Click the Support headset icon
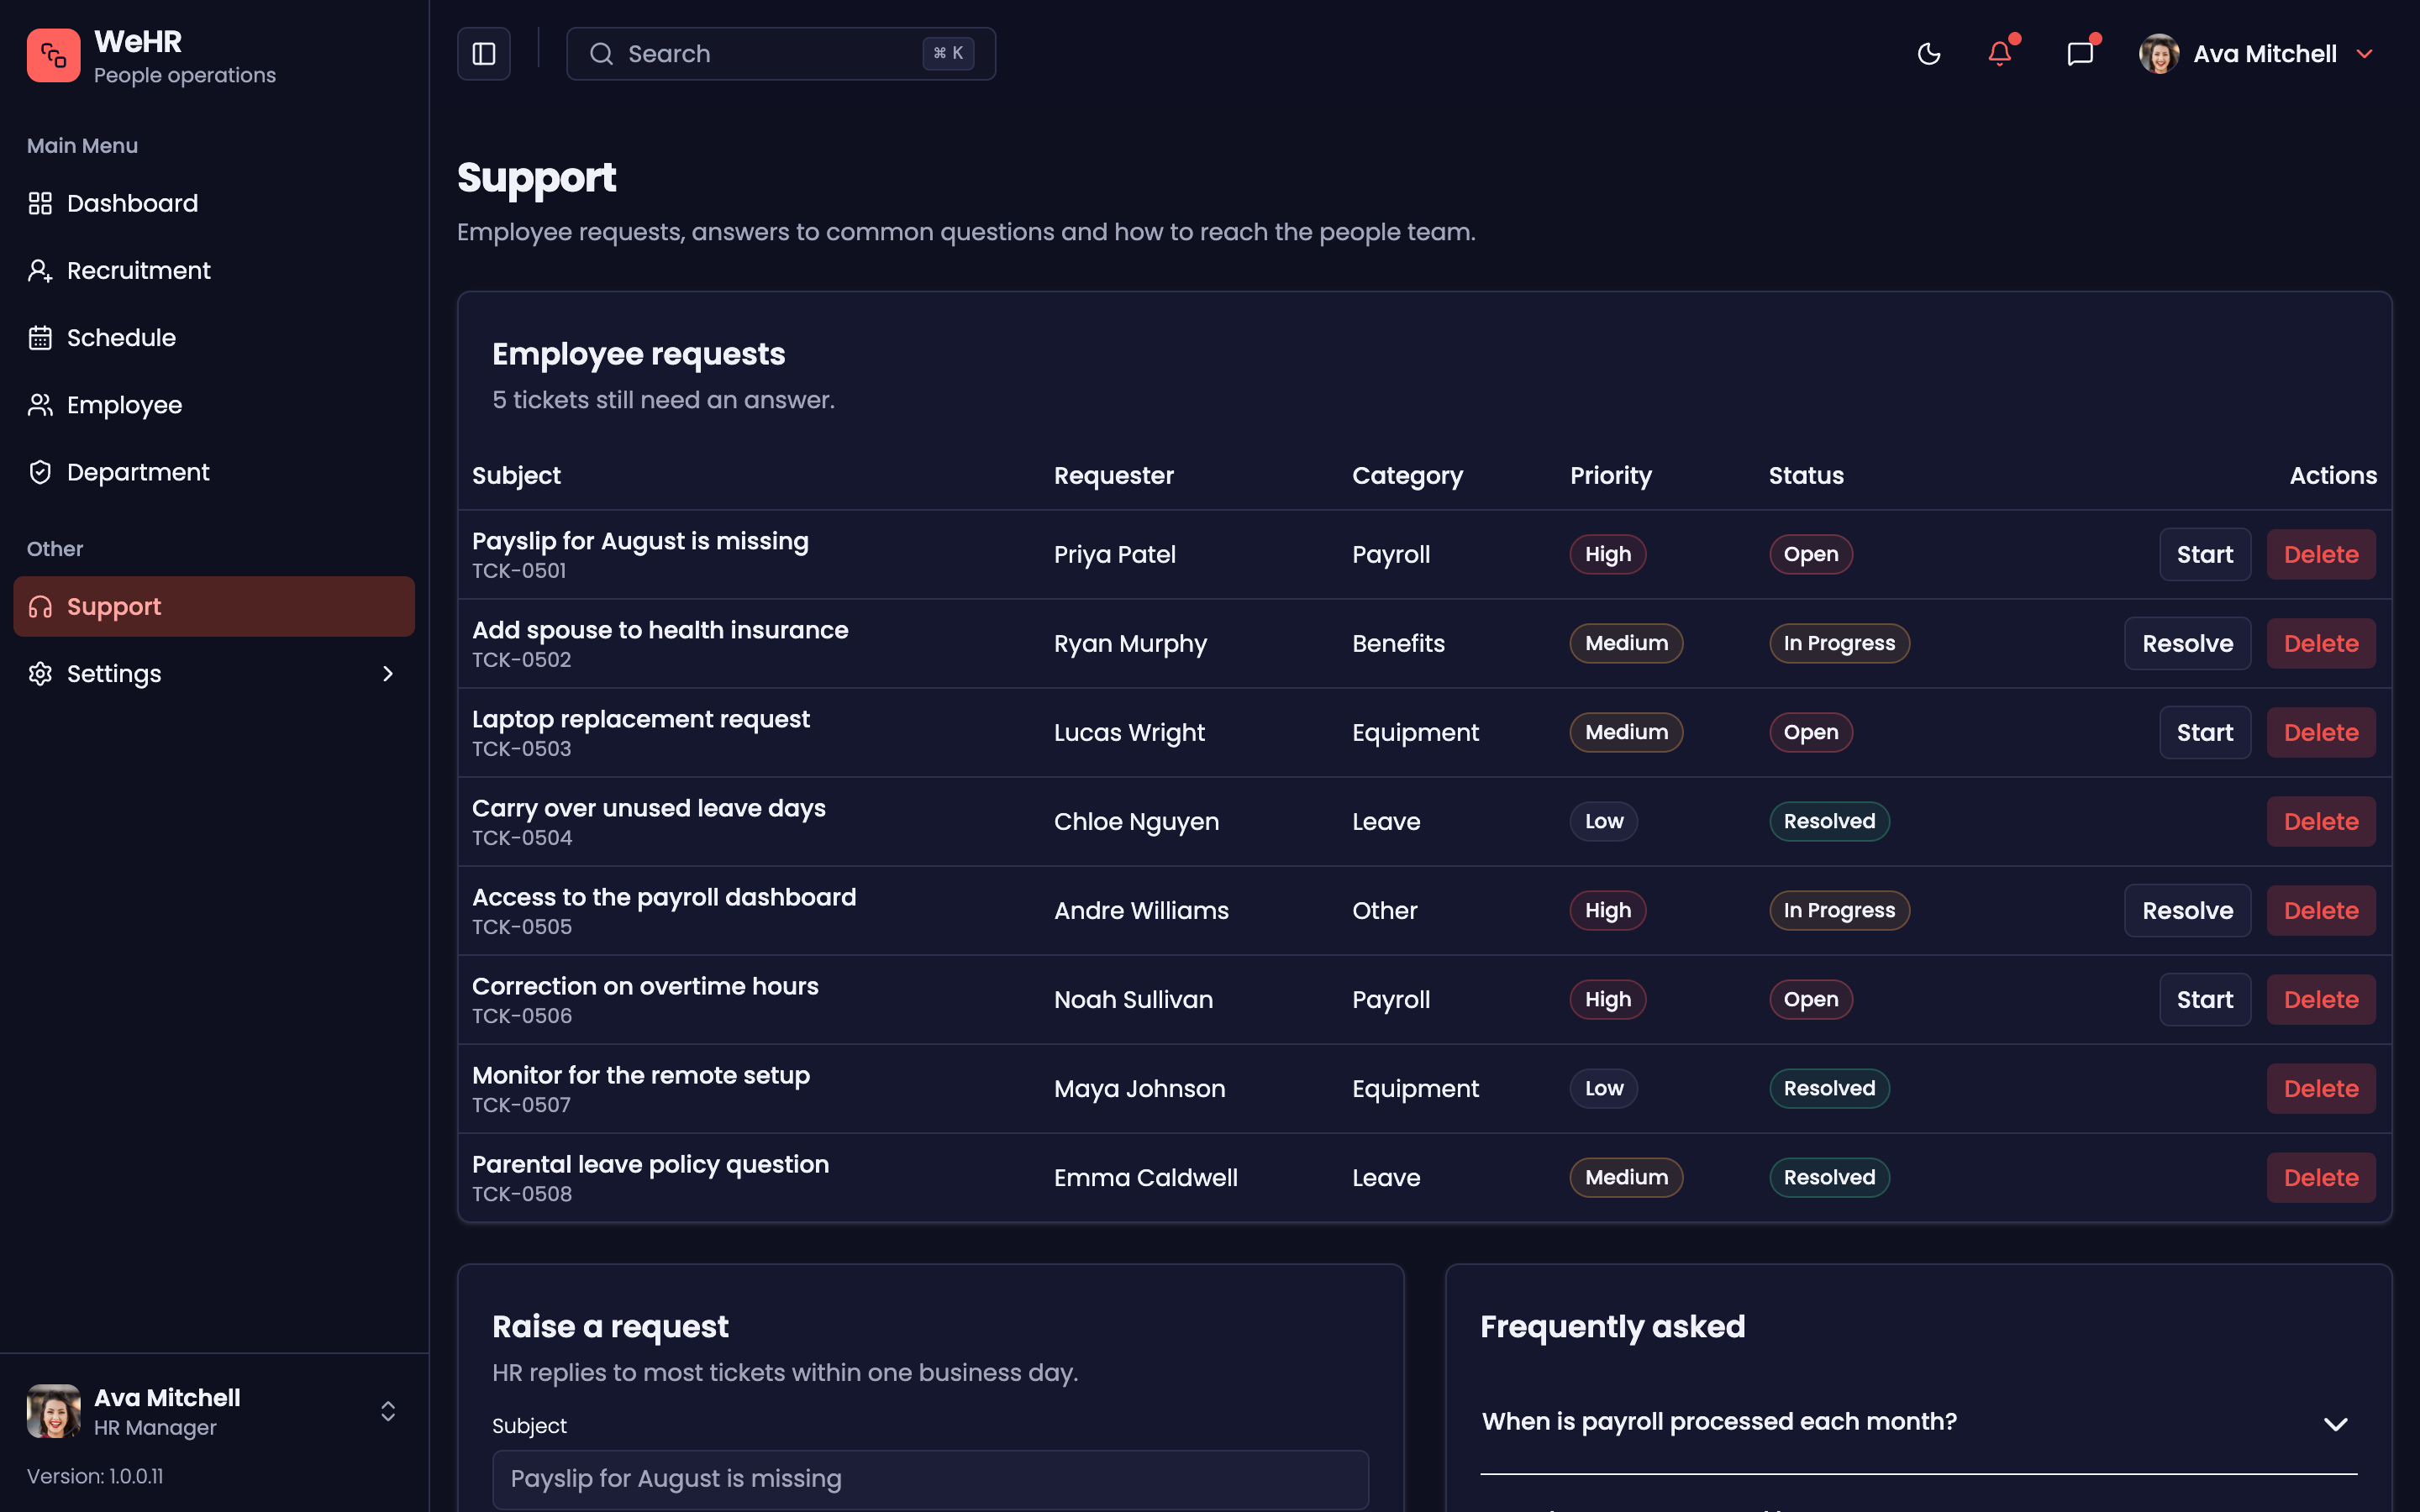This screenshot has width=2420, height=1512. [40, 607]
